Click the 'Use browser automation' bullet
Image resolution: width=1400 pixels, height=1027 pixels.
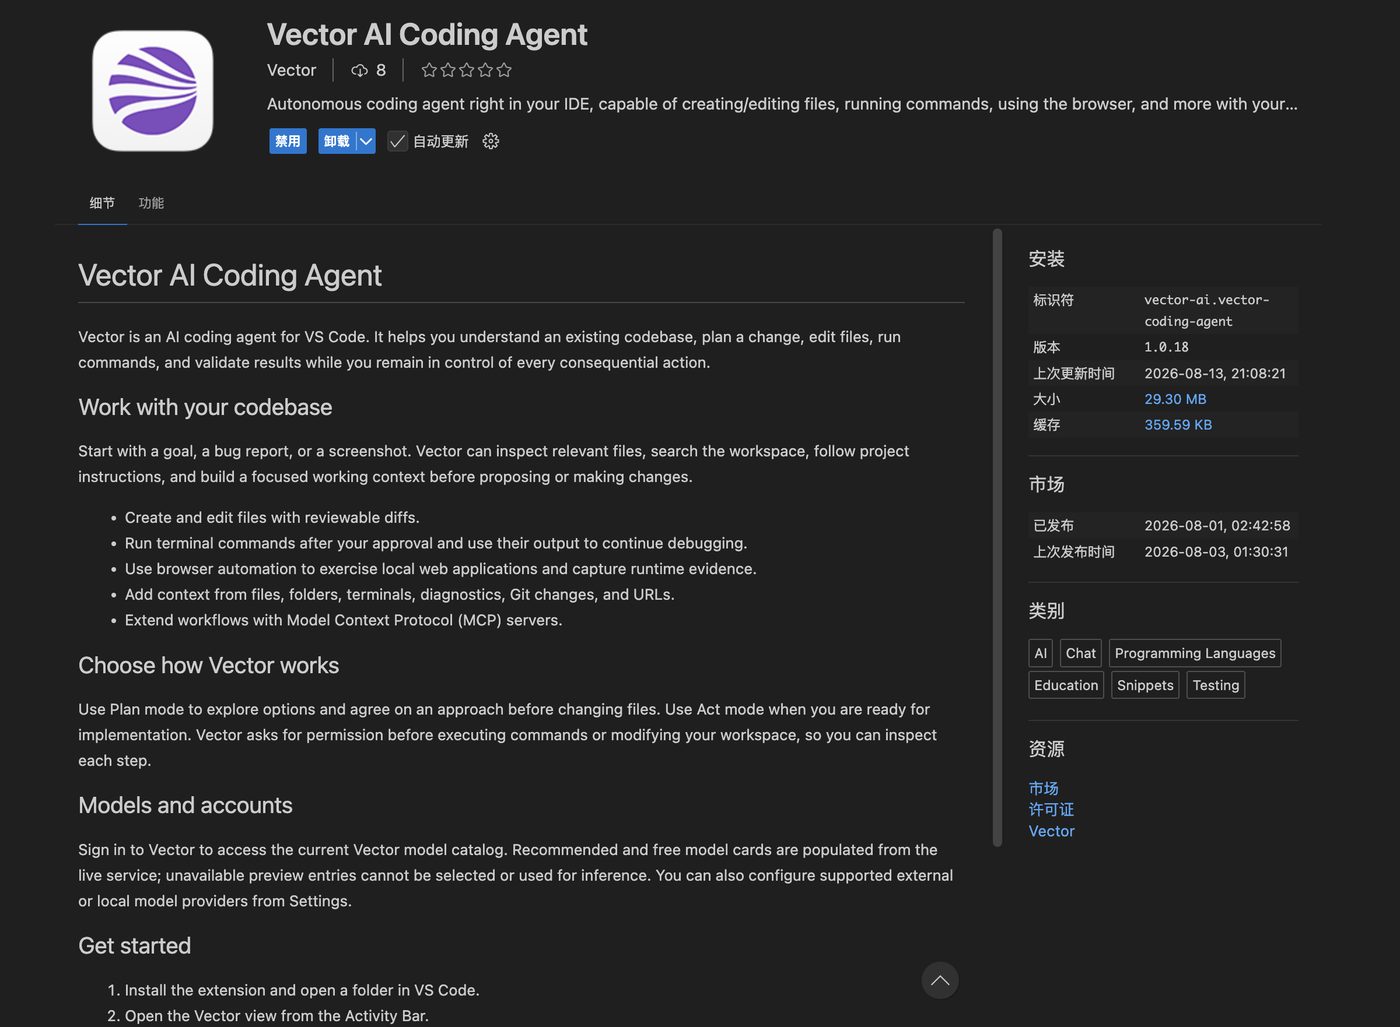(x=441, y=569)
